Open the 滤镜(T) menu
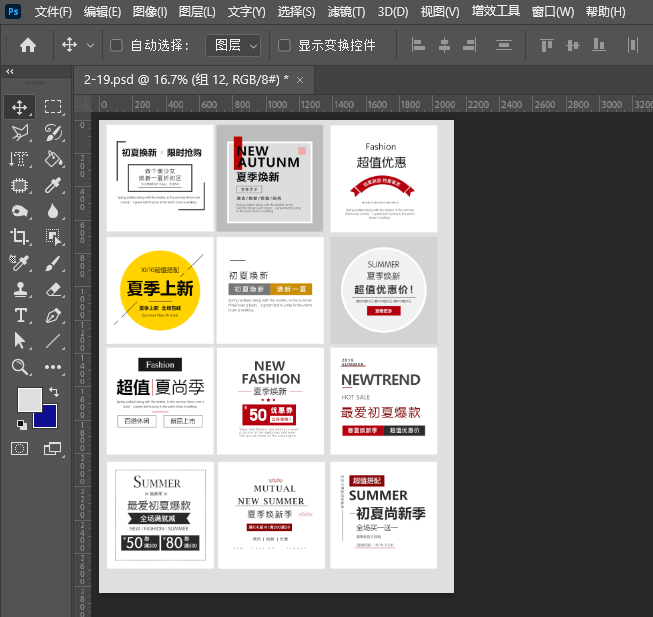The image size is (653, 617). (x=346, y=12)
